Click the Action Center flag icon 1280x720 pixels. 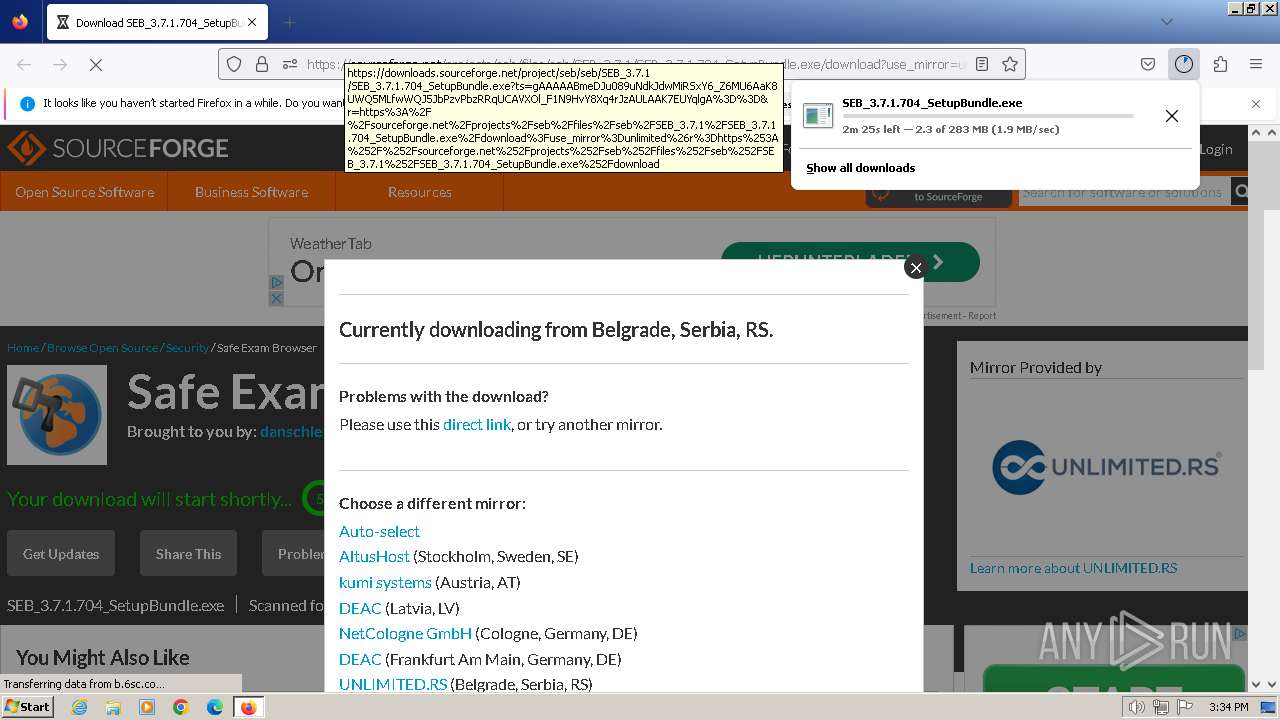pyautogui.click(x=1185, y=707)
